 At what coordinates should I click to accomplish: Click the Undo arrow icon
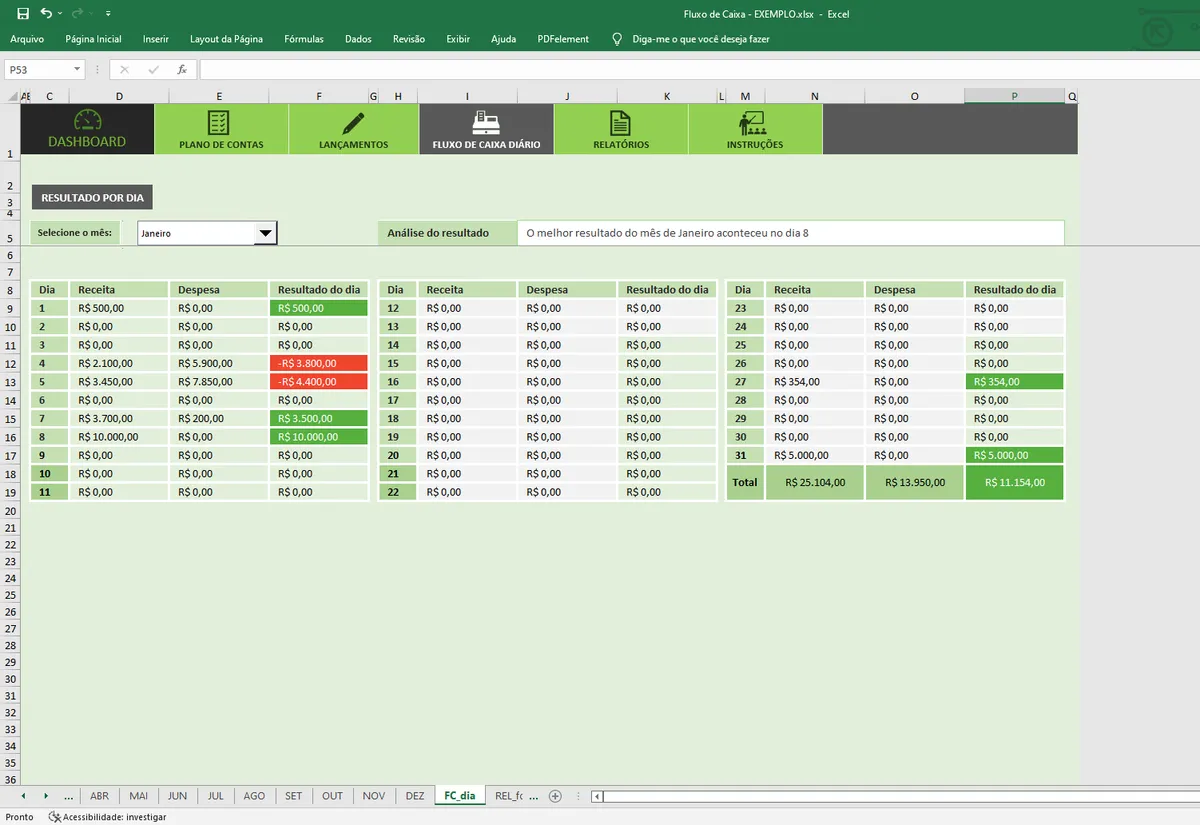(46, 14)
